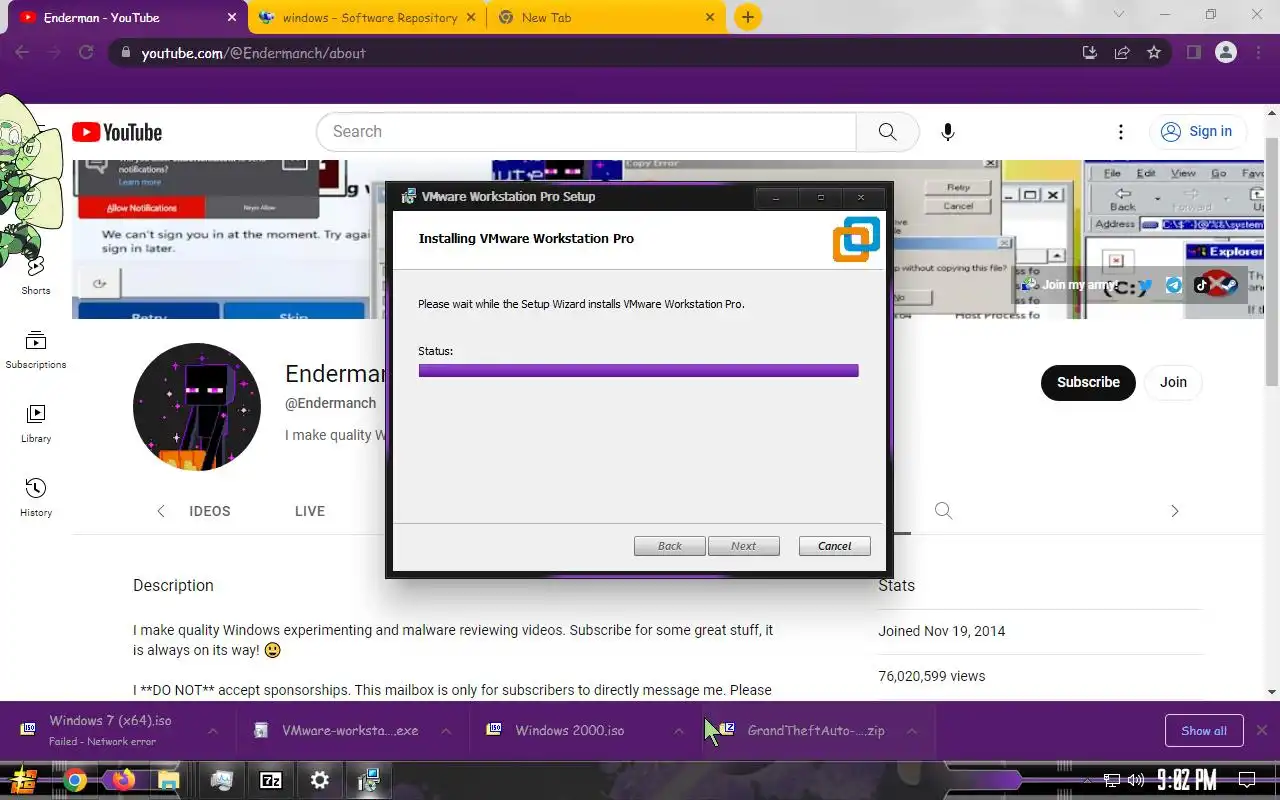This screenshot has width=1280, height=800.
Task: Click Cancel in VMware Setup
Action: pos(835,546)
